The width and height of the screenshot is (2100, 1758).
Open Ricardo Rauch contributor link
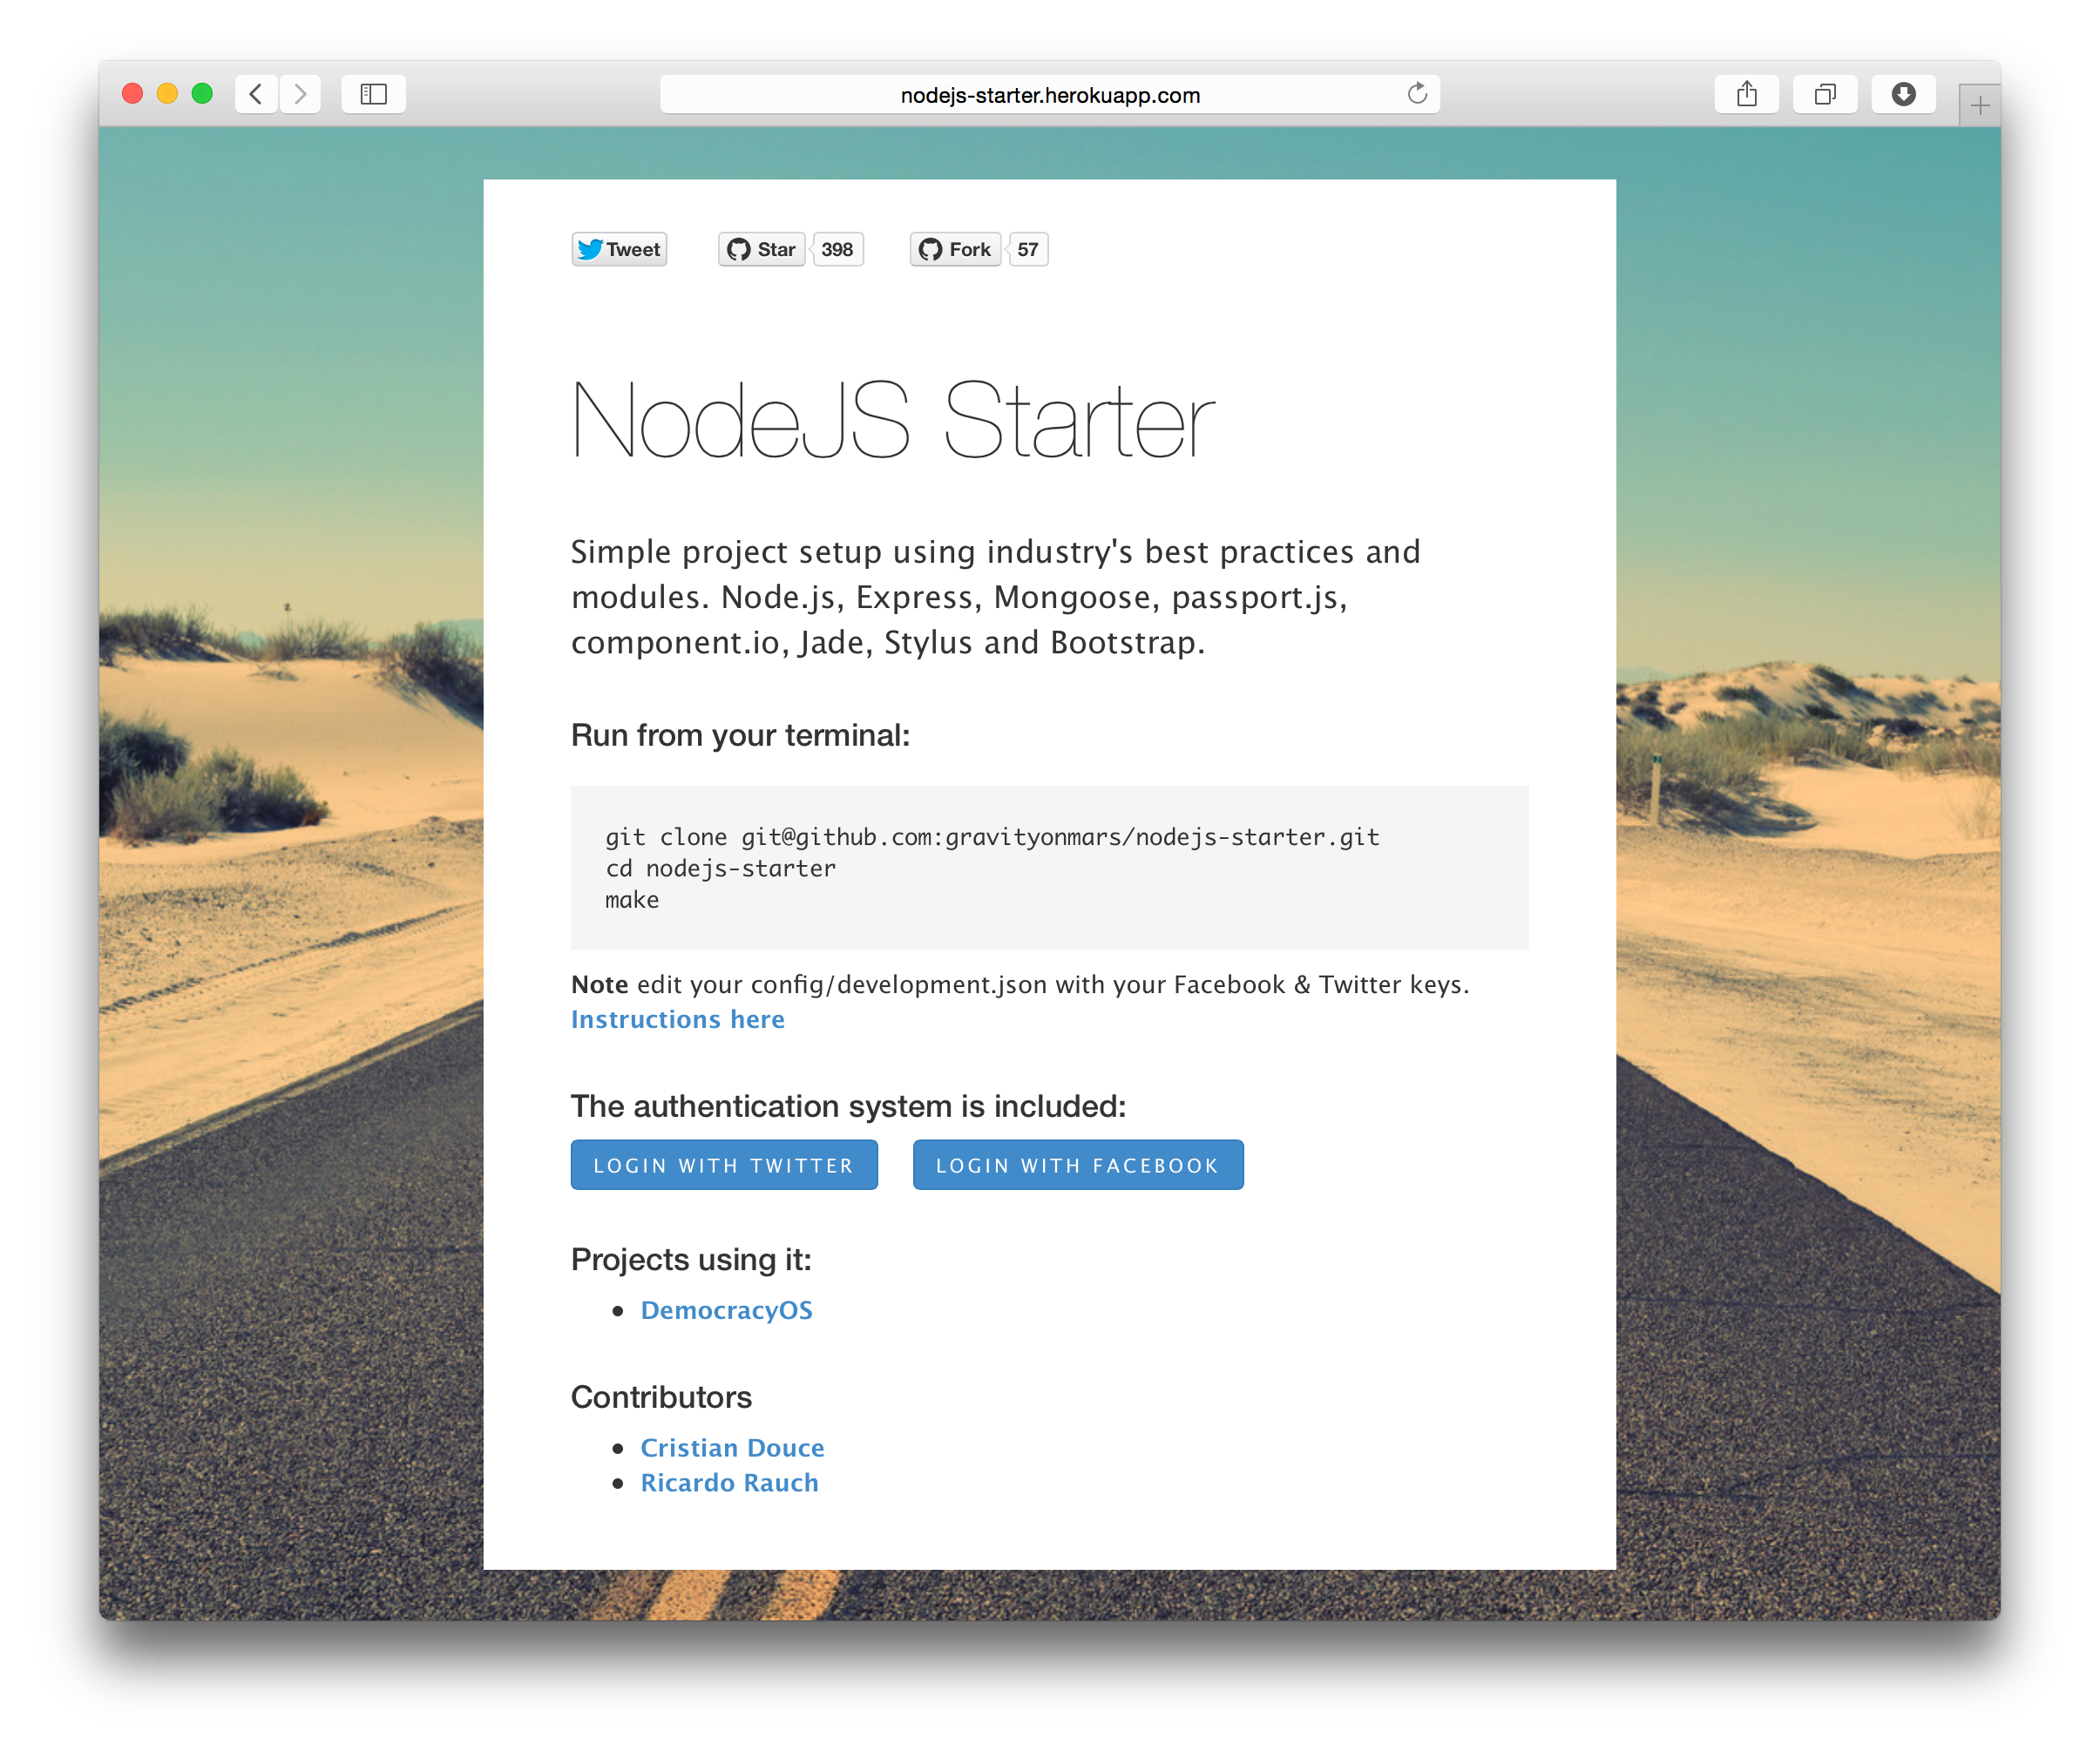tap(729, 1482)
